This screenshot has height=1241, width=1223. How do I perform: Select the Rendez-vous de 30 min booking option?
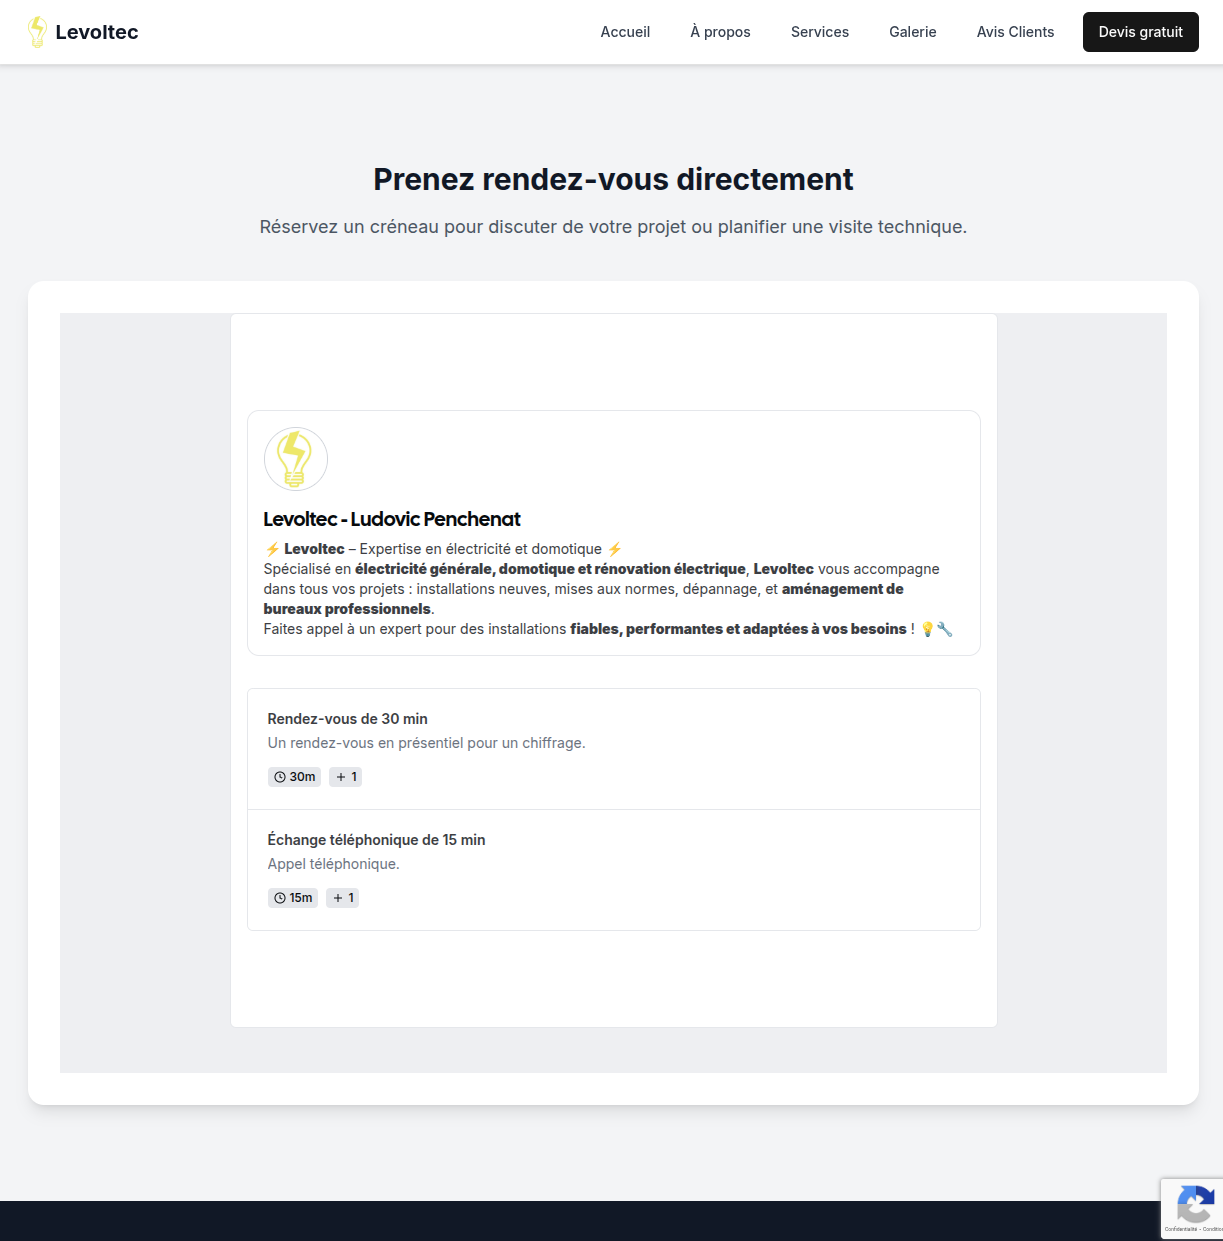coord(613,748)
